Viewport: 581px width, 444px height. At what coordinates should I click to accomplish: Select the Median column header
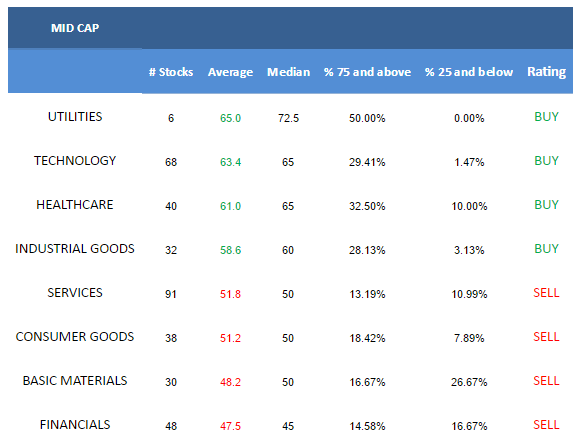[x=288, y=72]
